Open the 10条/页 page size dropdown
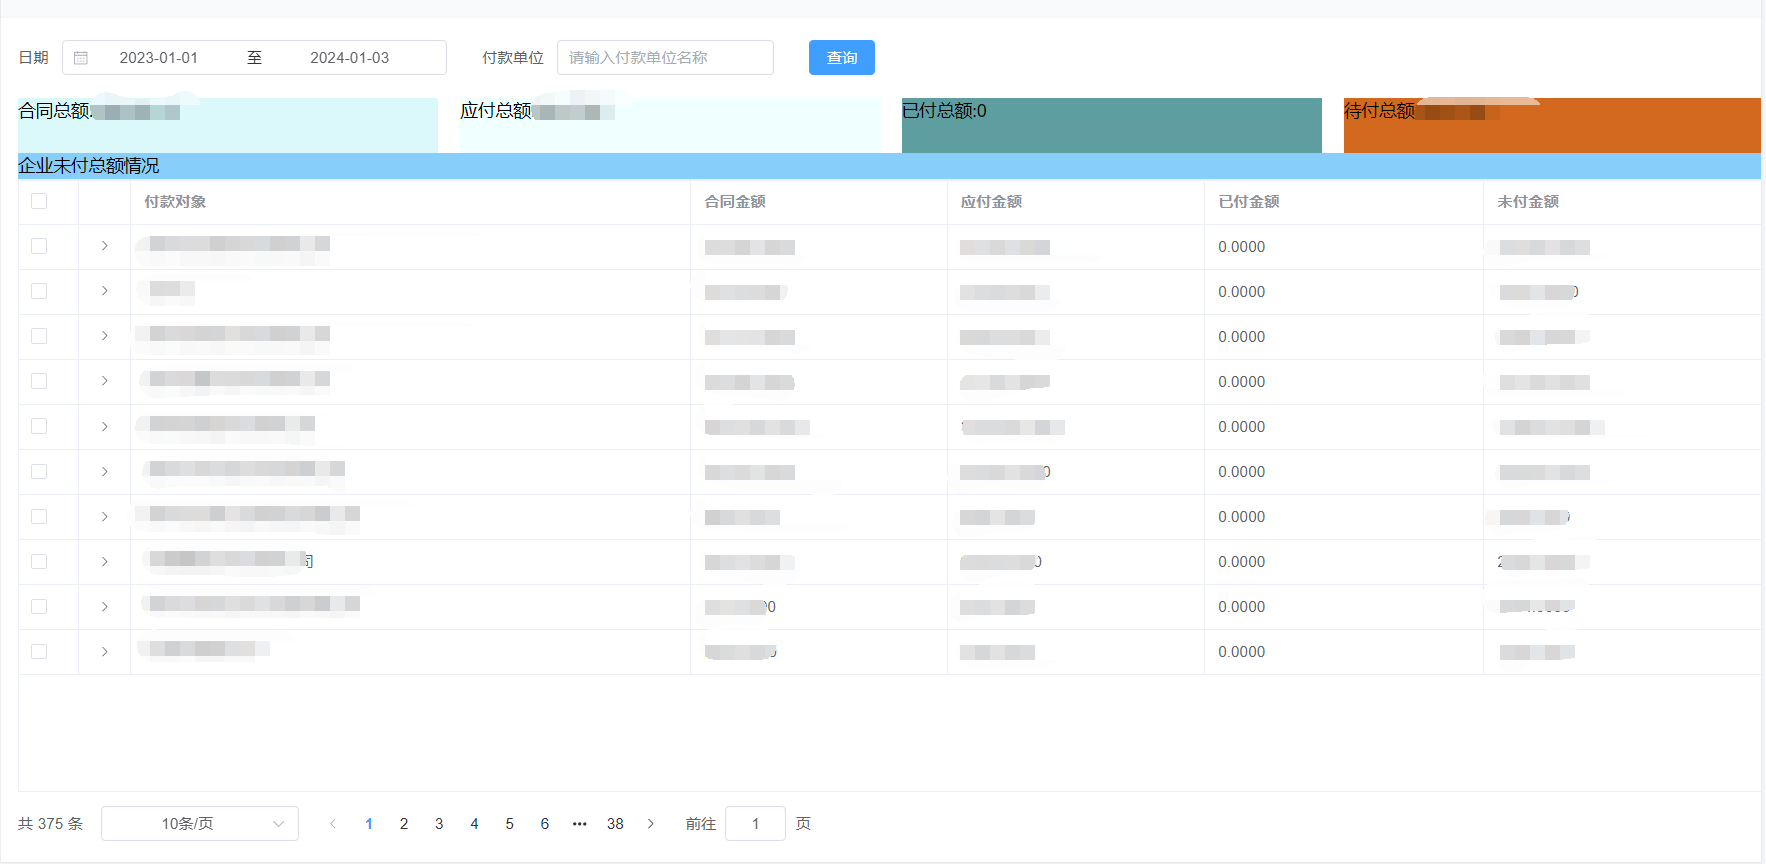 pyautogui.click(x=200, y=823)
